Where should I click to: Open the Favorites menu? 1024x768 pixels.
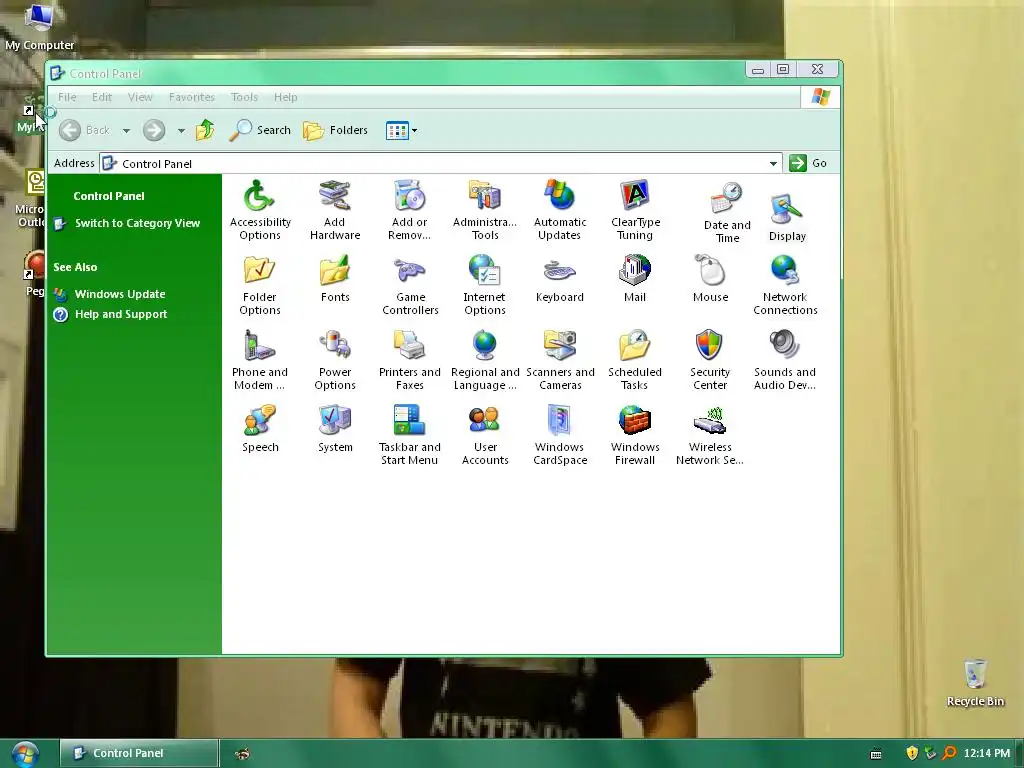(x=191, y=97)
